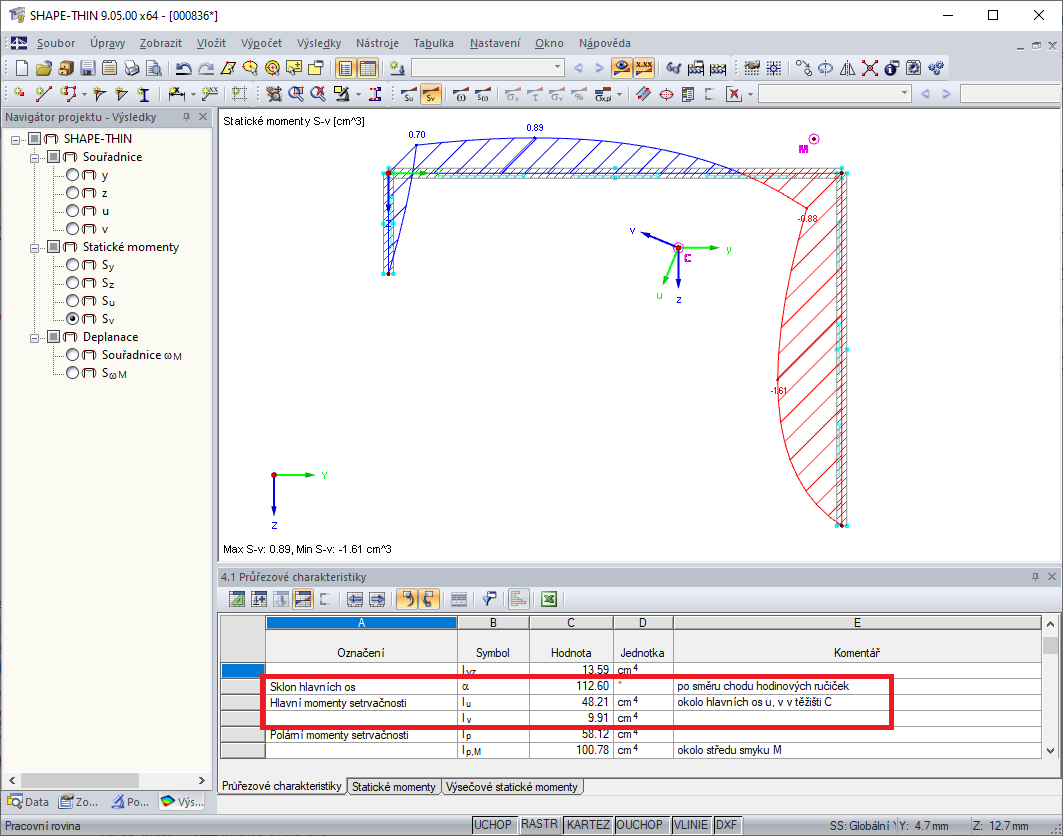Select the v coordinate radio button
This screenshot has width=1063, height=836.
73,229
